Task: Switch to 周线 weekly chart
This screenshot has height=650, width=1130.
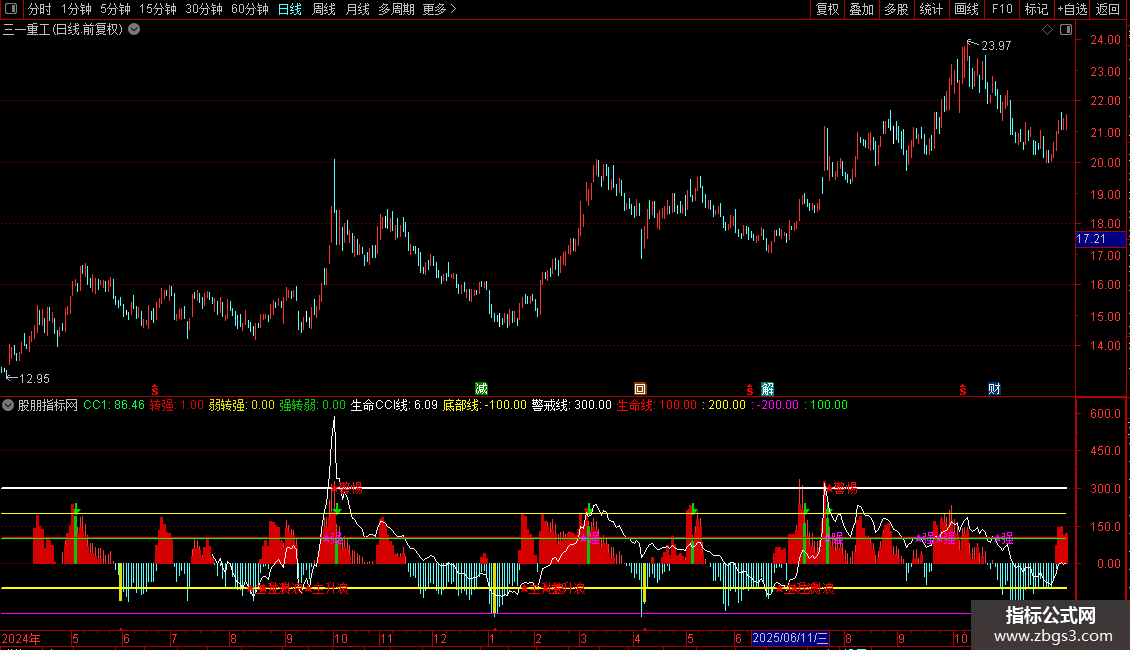Action: pos(324,9)
